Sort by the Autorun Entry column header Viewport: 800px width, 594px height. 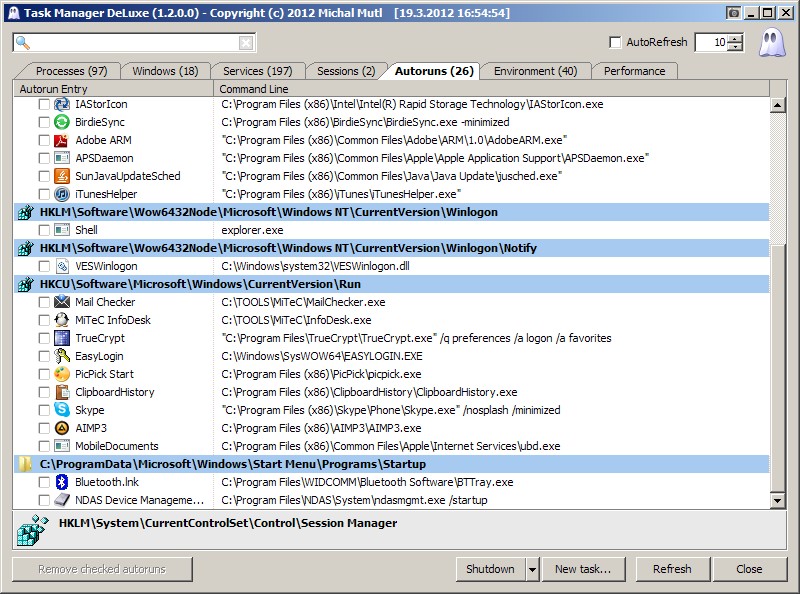click(x=113, y=89)
